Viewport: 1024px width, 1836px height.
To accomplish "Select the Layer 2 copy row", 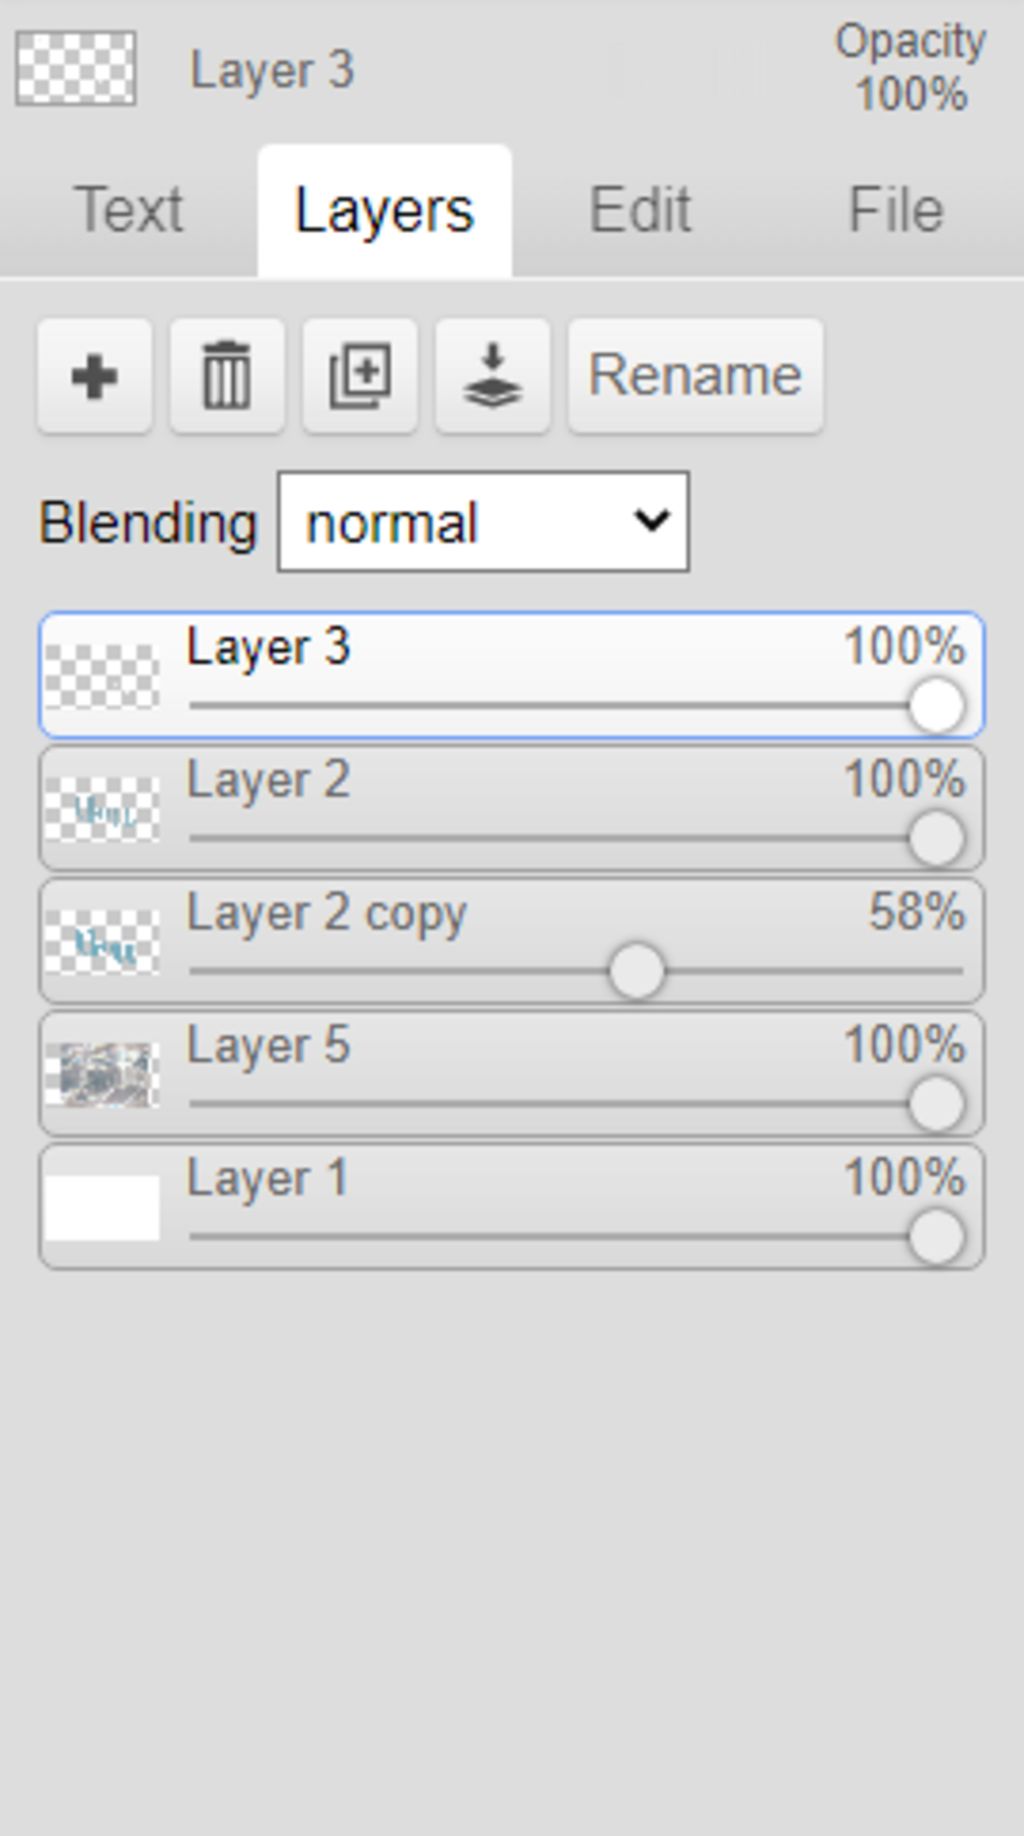I will coord(512,941).
